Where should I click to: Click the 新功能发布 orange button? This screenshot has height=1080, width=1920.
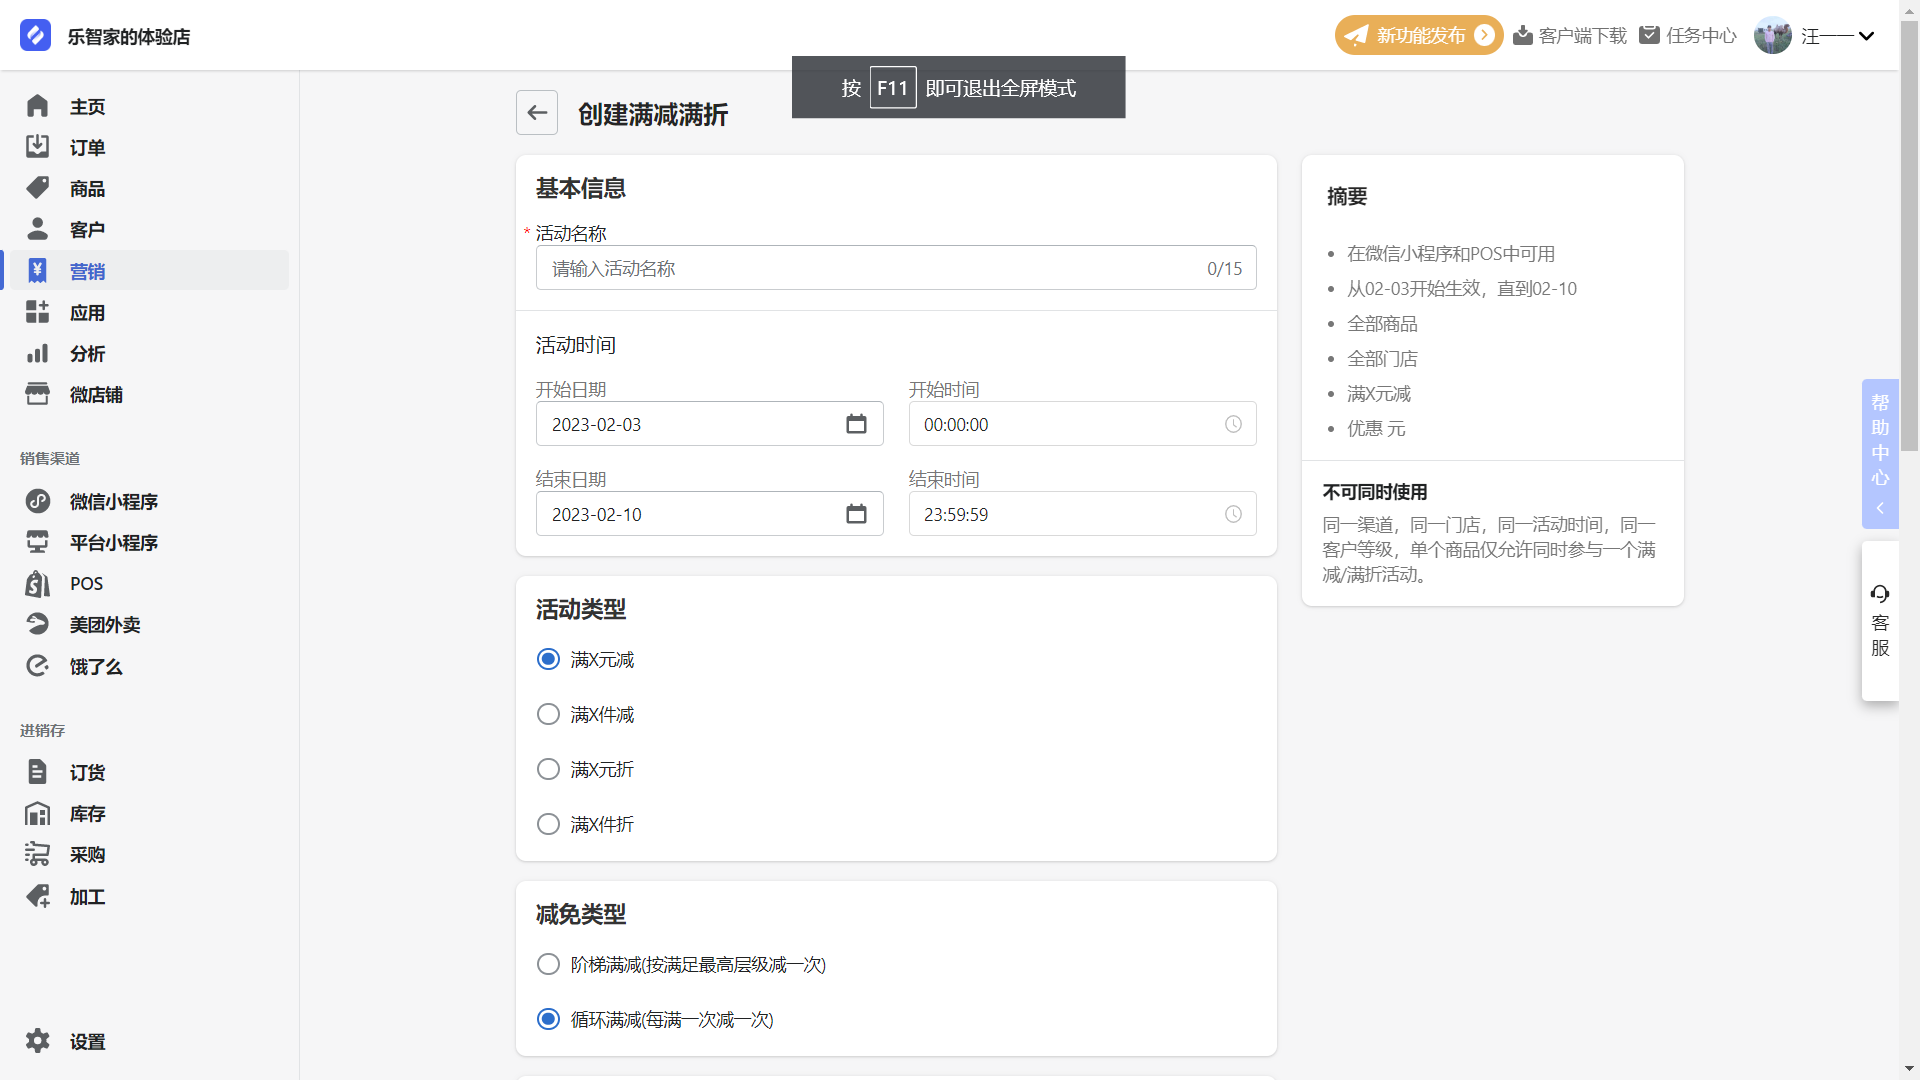click(x=1418, y=36)
